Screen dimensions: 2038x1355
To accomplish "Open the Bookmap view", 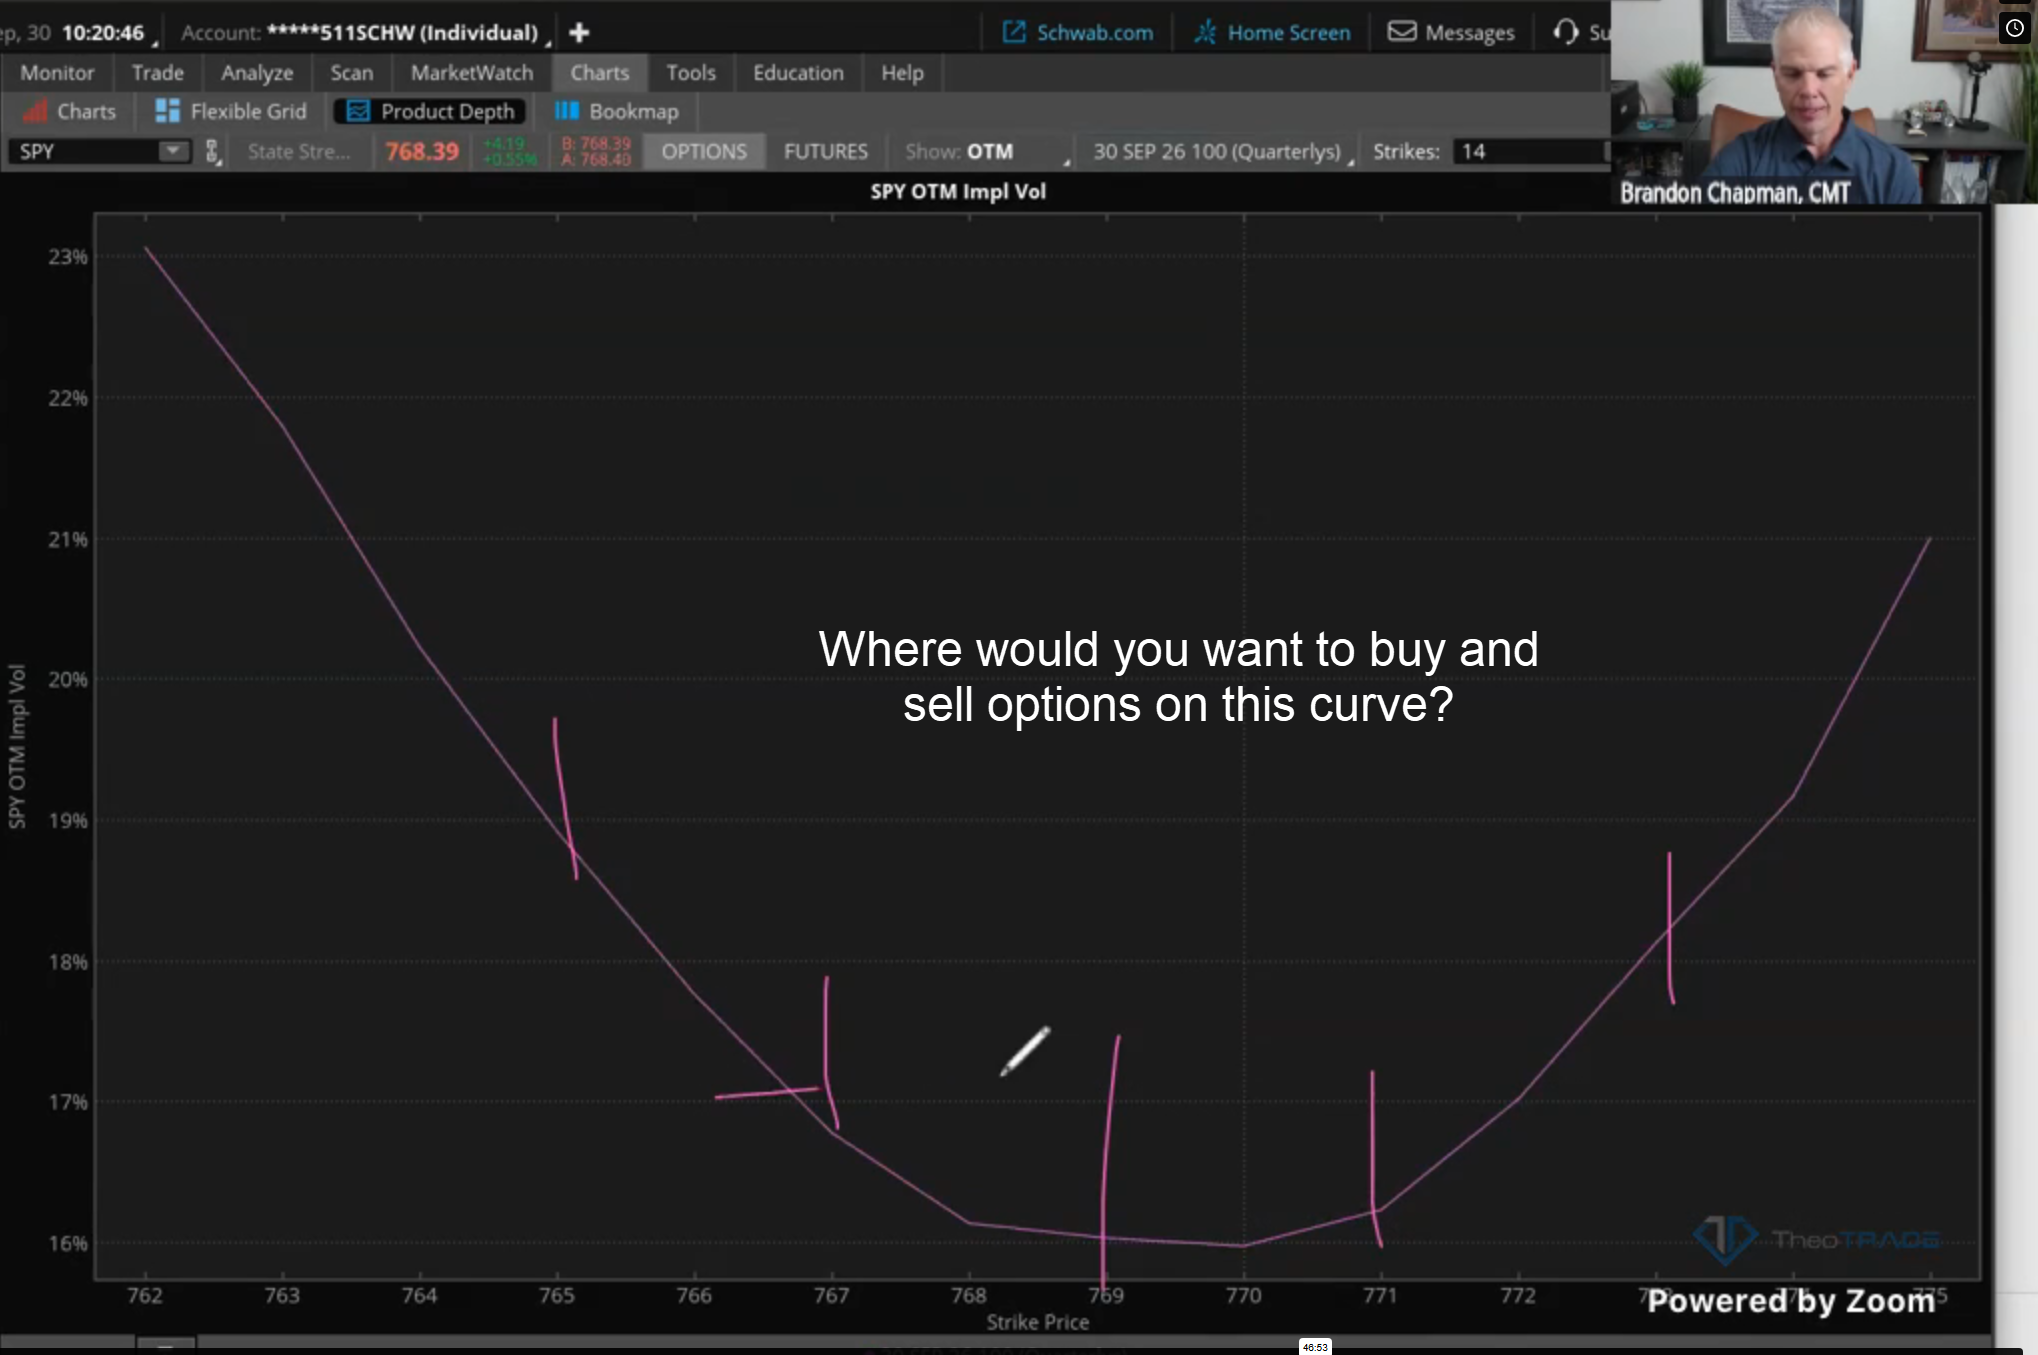I will [616, 111].
